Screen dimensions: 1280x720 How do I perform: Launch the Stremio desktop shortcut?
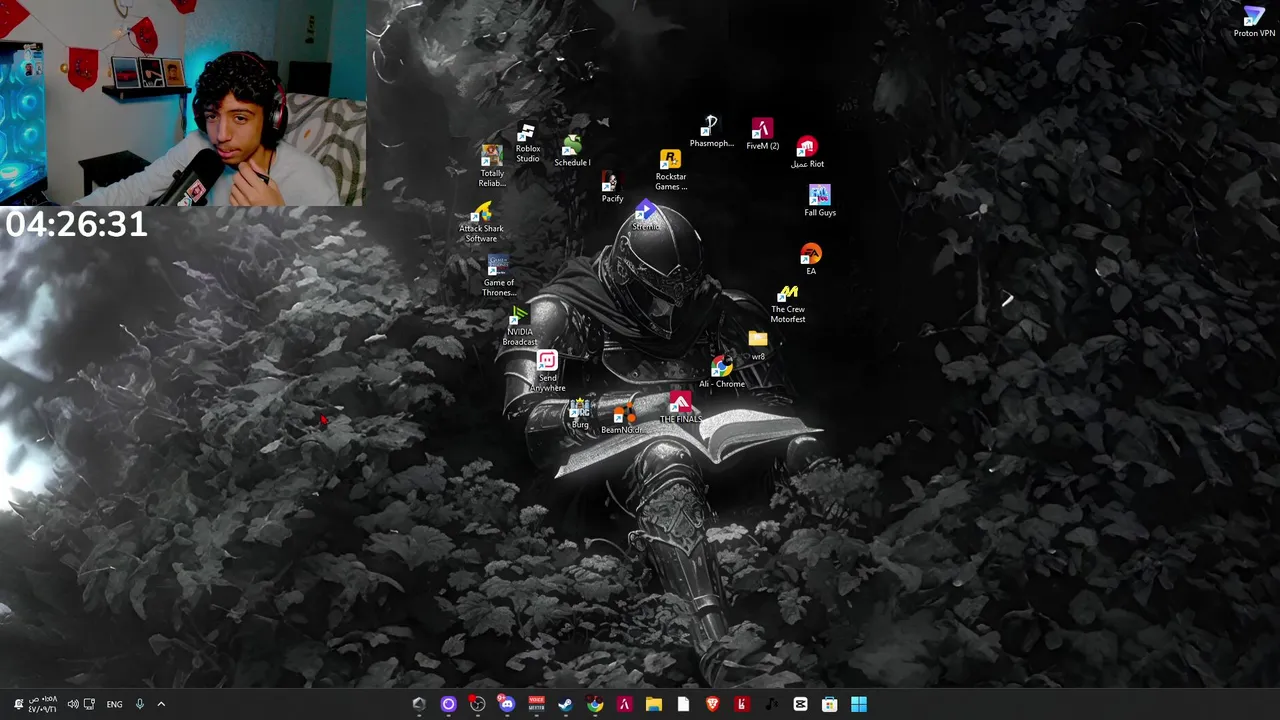pyautogui.click(x=645, y=216)
